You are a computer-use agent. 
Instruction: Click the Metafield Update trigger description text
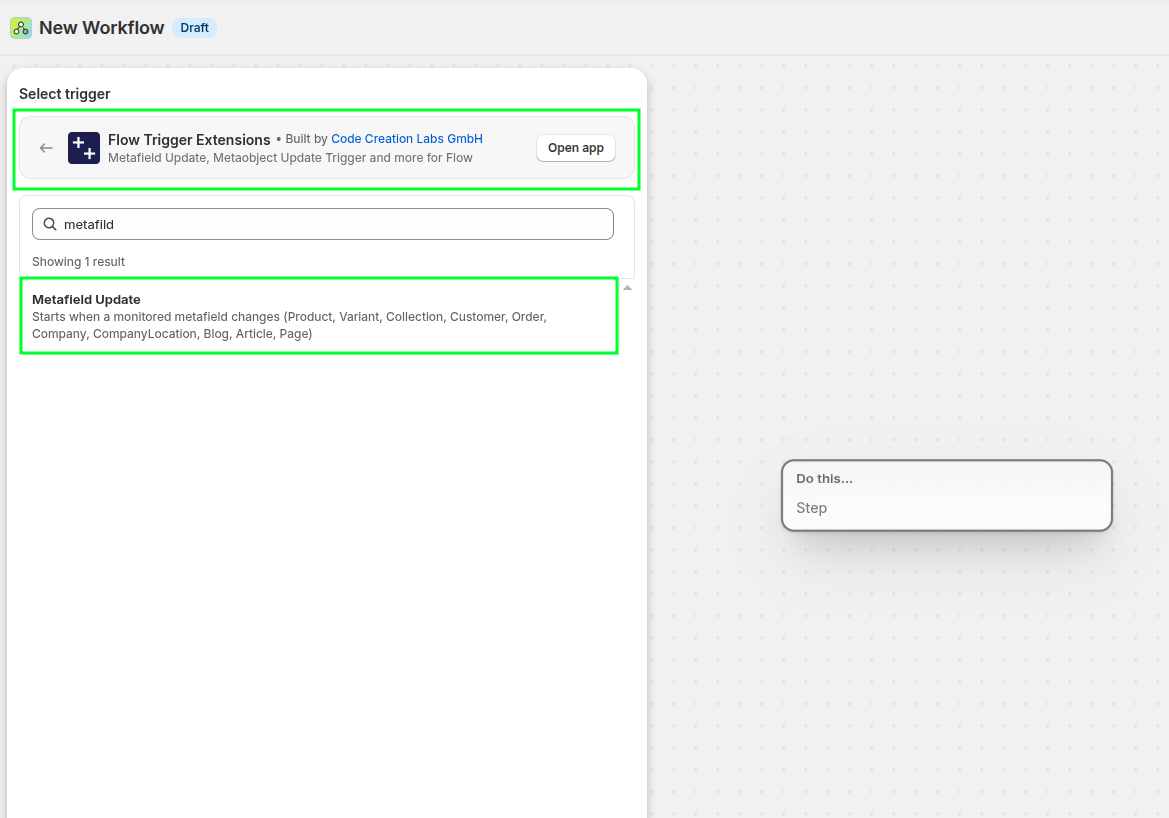(x=289, y=325)
